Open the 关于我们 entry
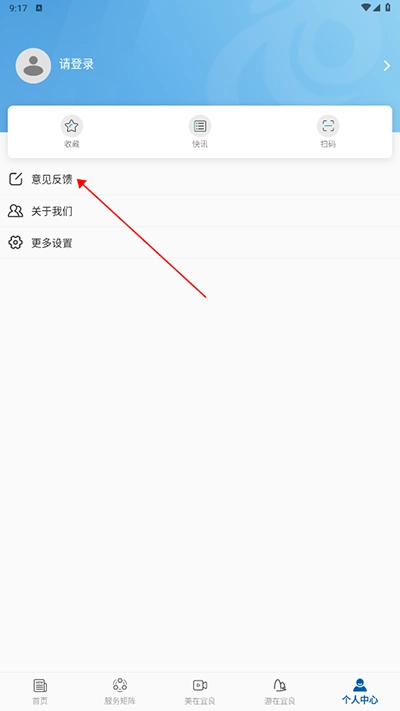Screen dimensions: 400x711 click(200, 211)
